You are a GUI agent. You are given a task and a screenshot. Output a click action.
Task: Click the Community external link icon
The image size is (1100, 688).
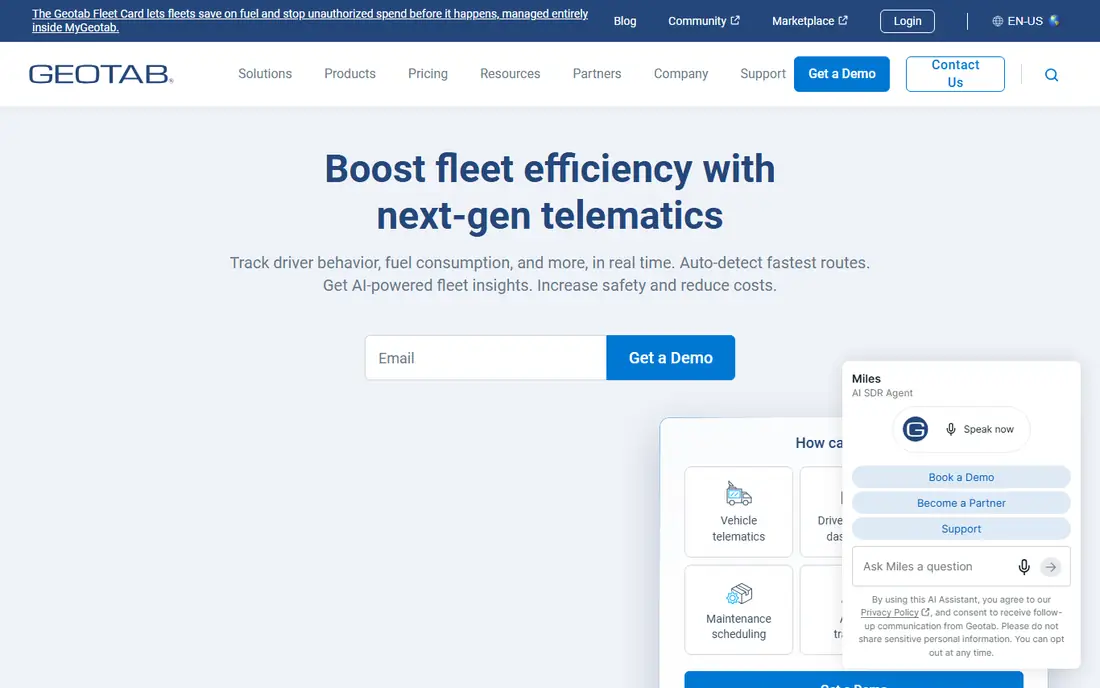(735, 20)
